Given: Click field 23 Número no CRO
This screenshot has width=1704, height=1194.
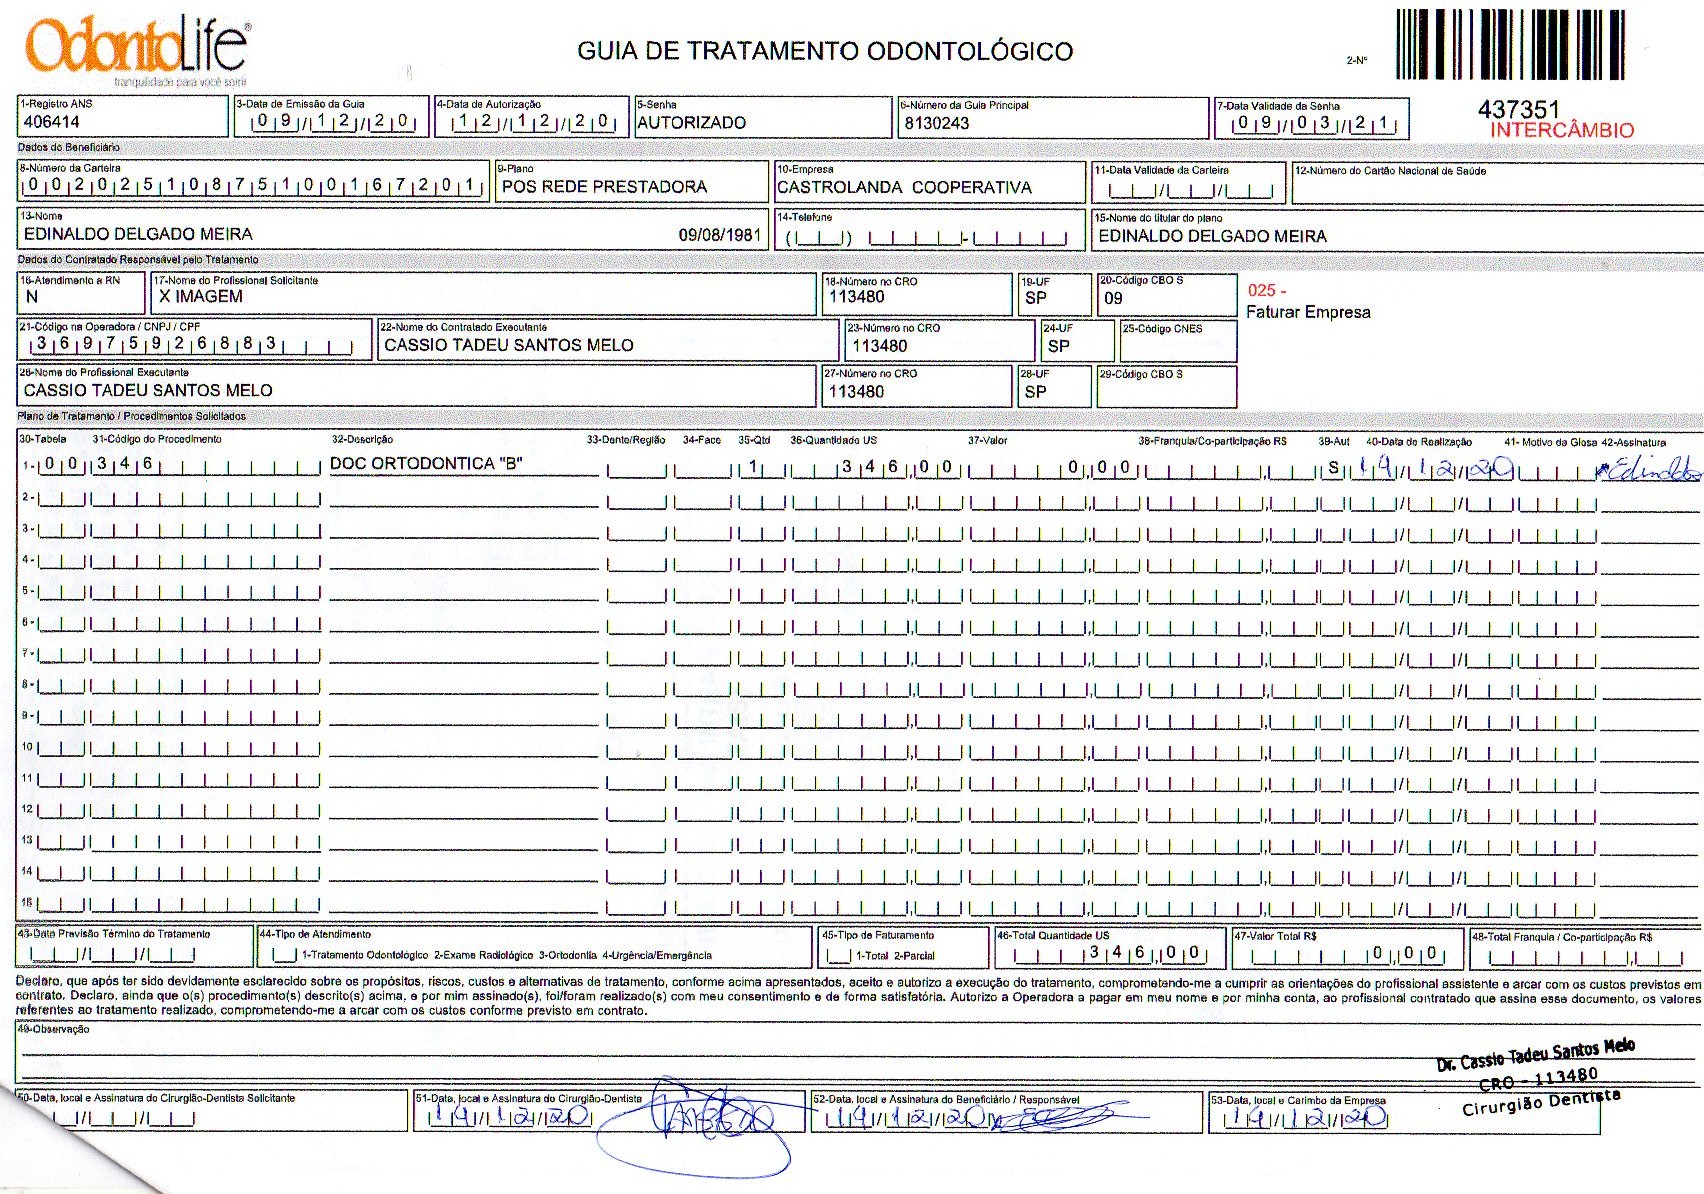Looking at the screenshot, I should (x=939, y=341).
